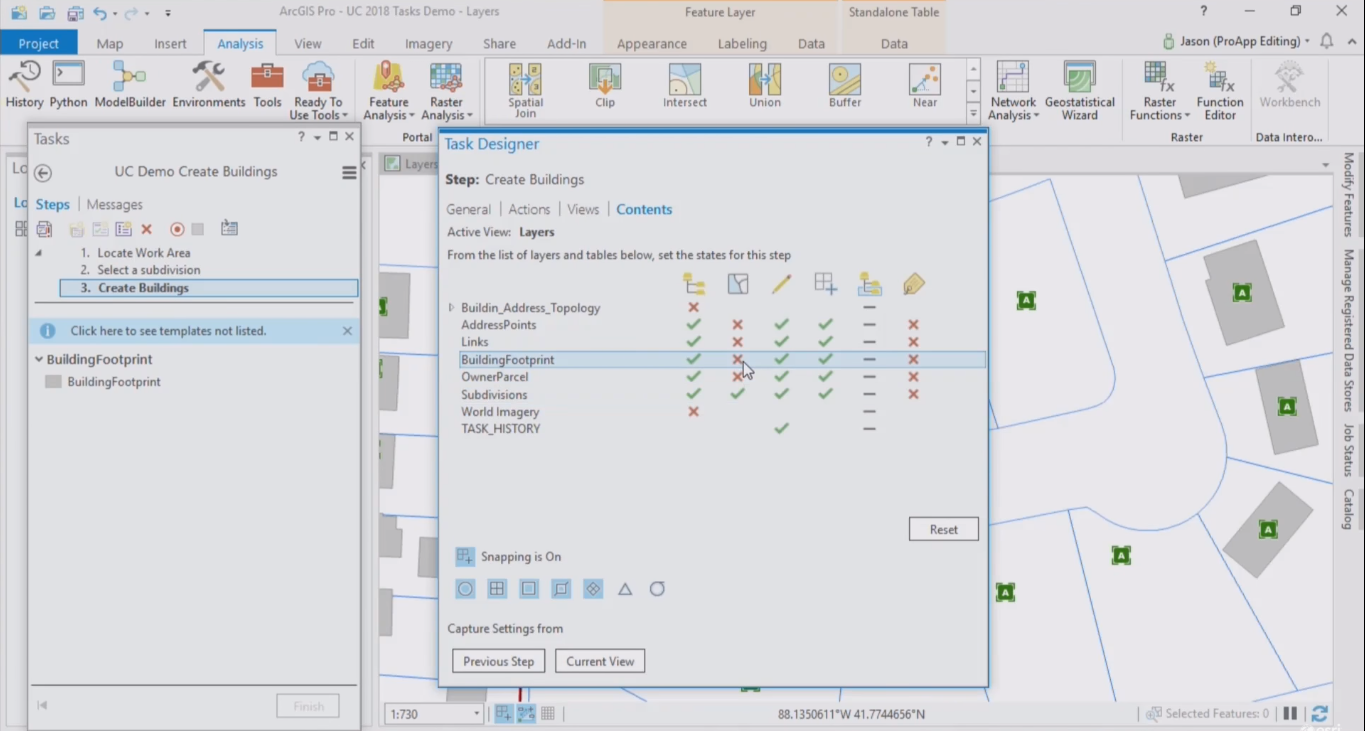Click the red record button in Tasks pane
The image size is (1365, 731).
point(177,229)
